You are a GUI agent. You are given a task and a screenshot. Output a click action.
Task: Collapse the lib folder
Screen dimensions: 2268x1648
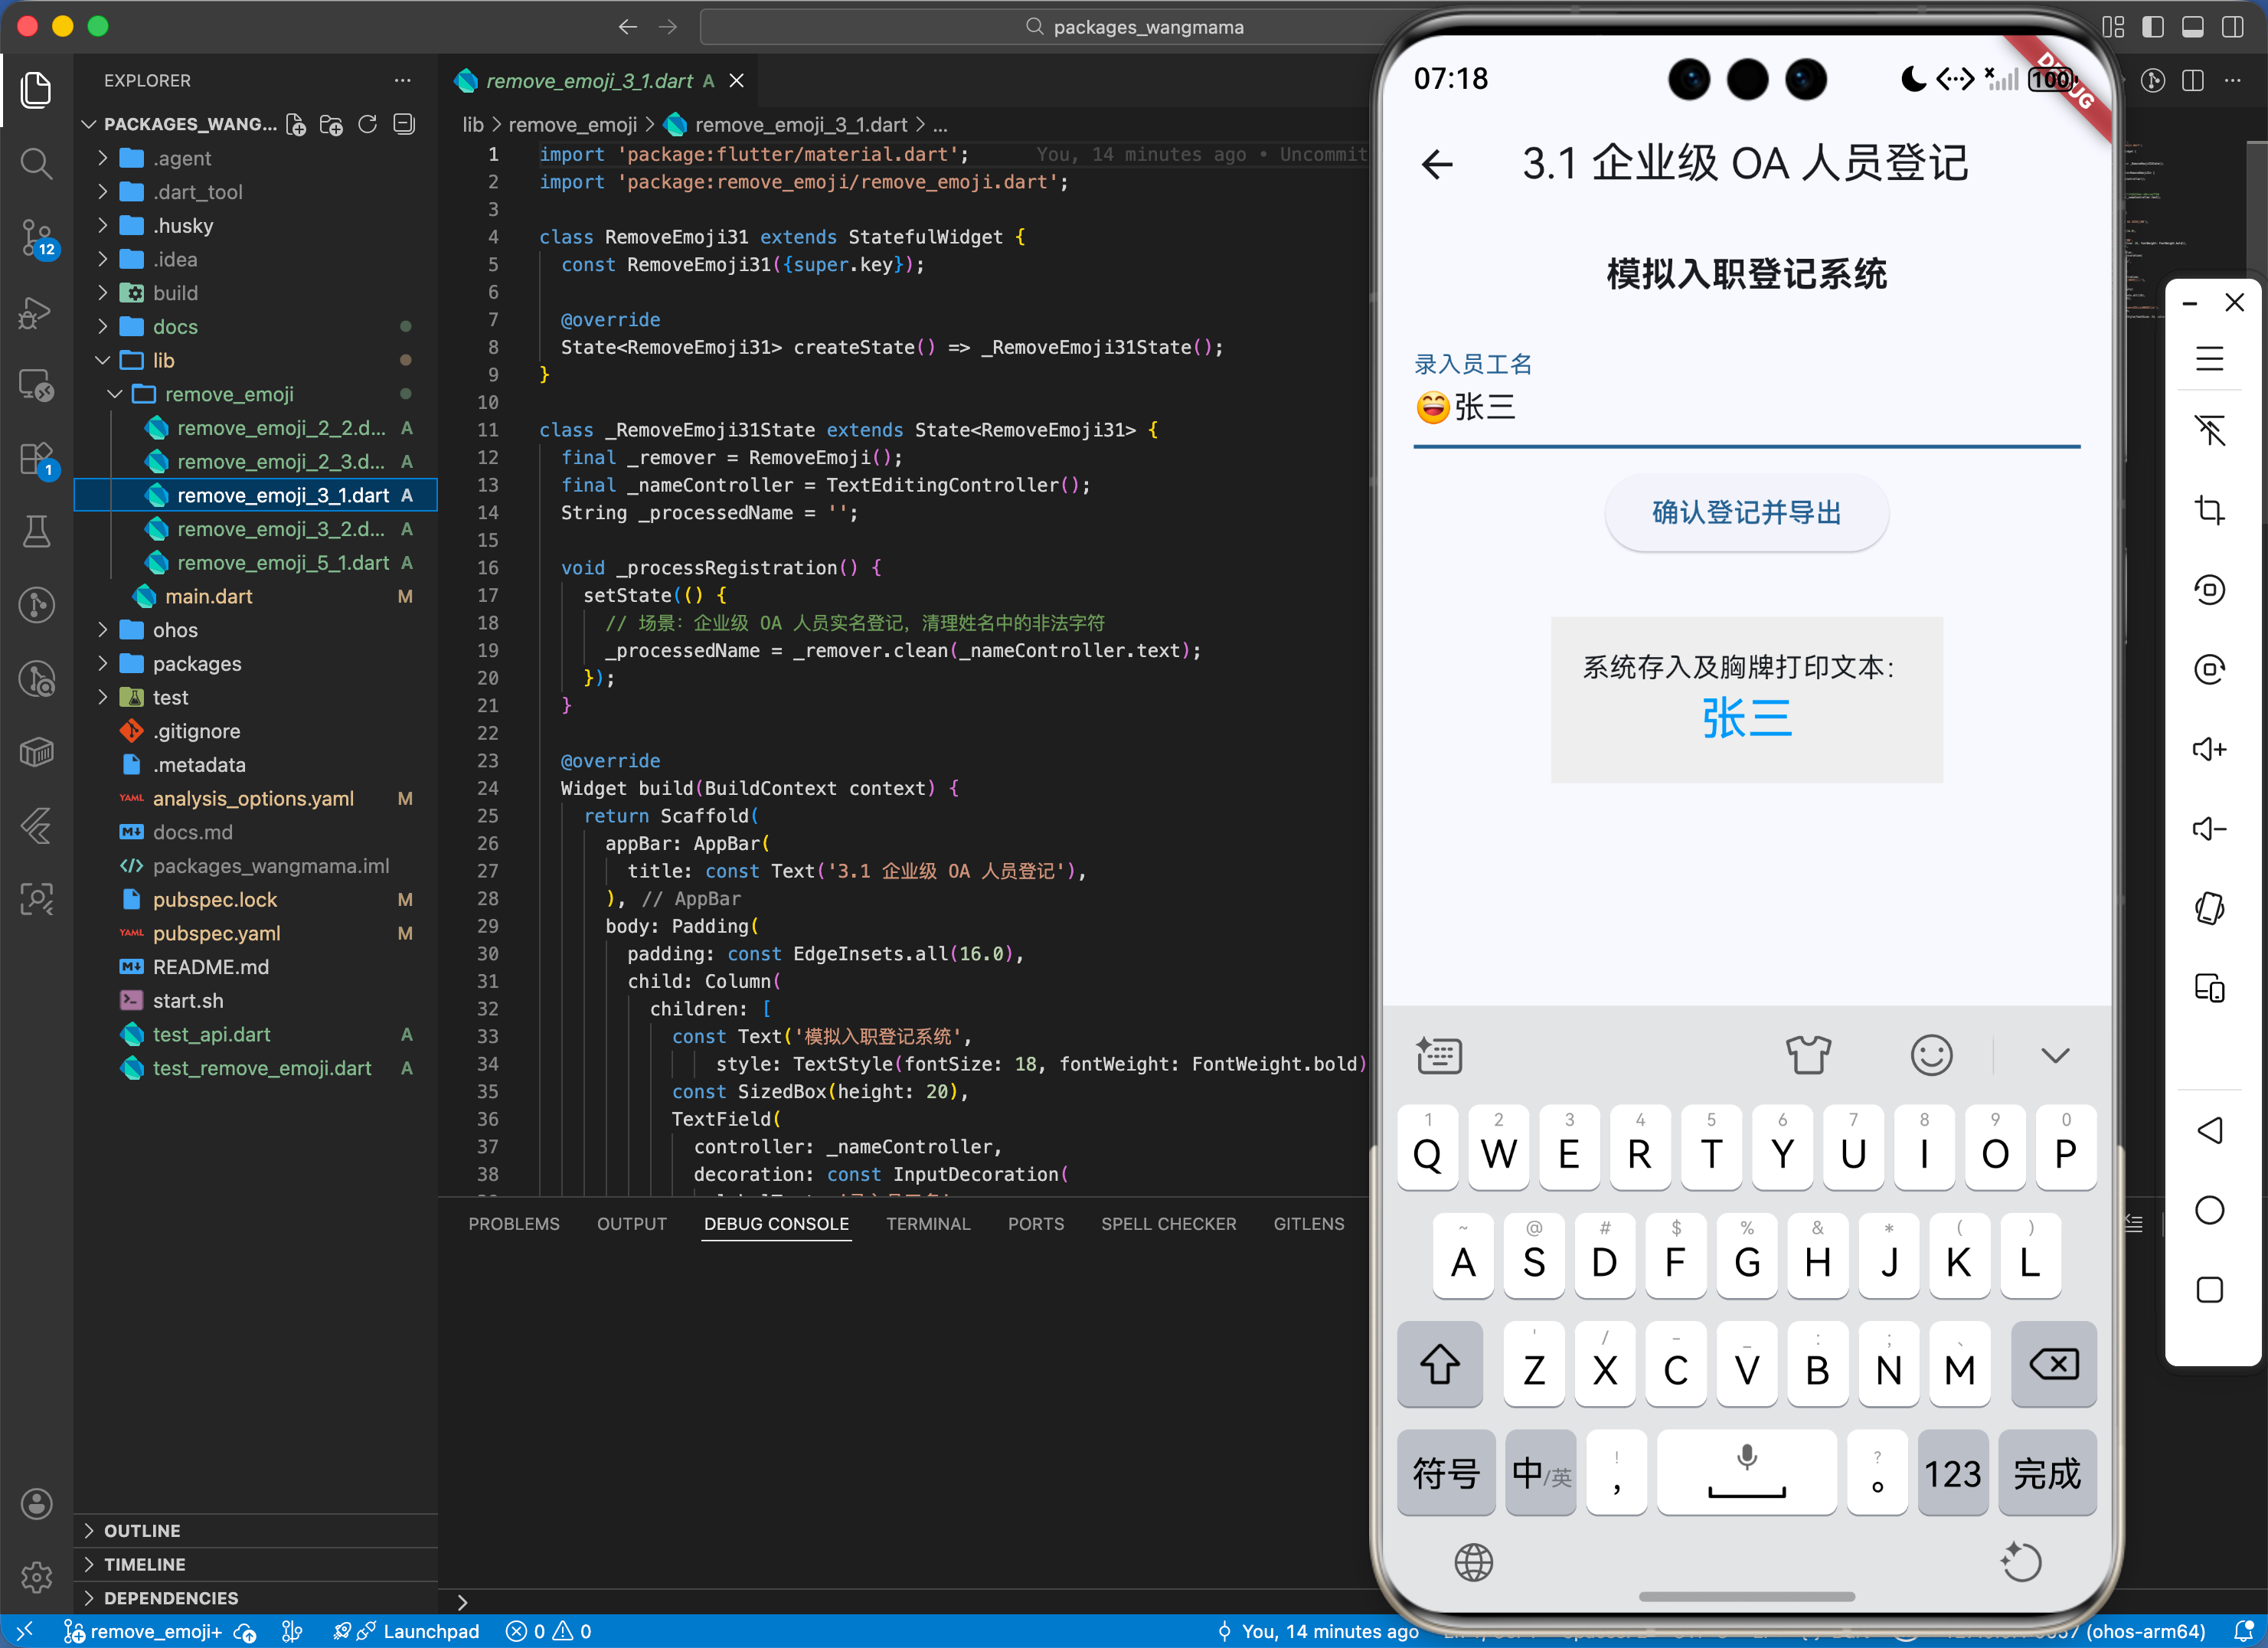click(163, 360)
